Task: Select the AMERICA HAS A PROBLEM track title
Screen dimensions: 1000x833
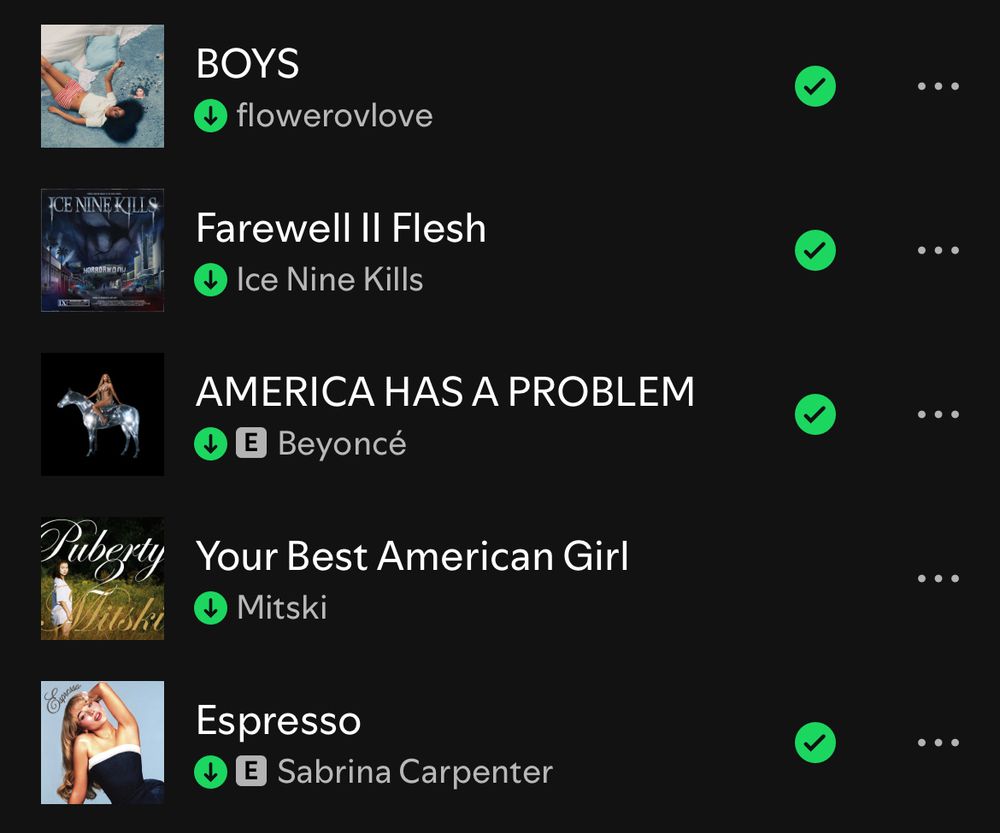Action: coord(445,392)
